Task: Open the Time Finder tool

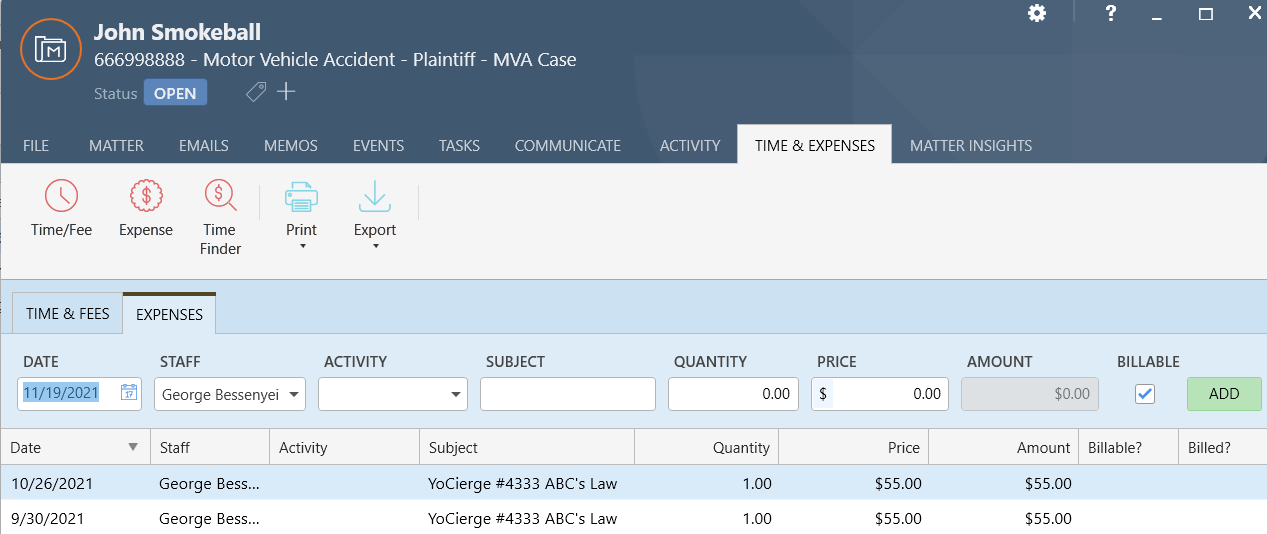Action: 220,196
